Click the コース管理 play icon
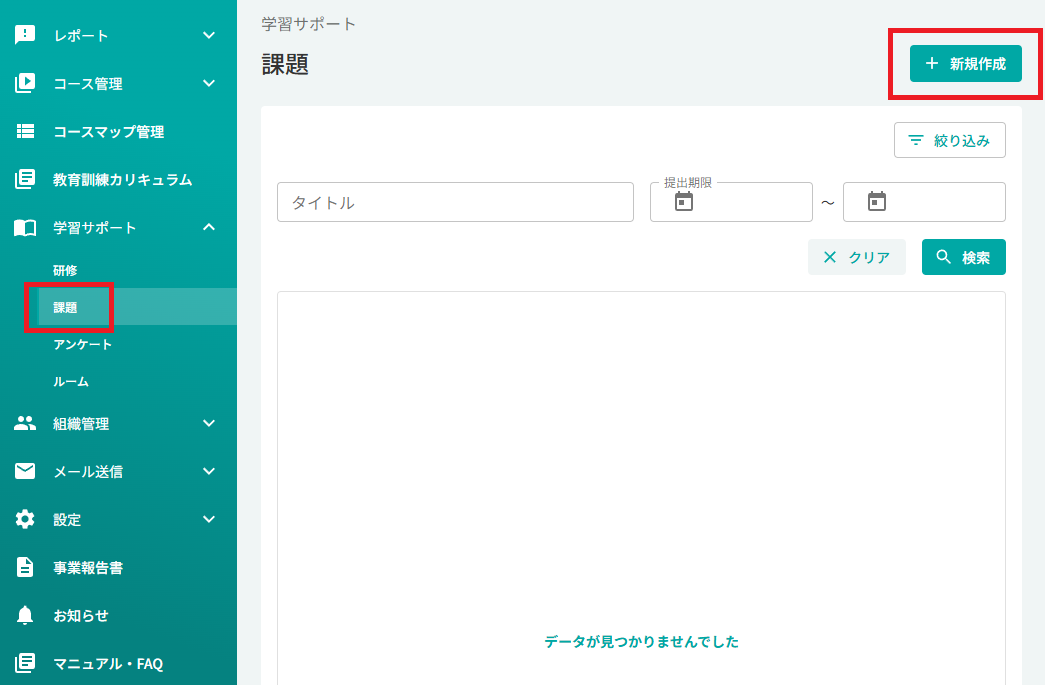Image resolution: width=1045 pixels, height=685 pixels. pyautogui.click(x=25, y=83)
